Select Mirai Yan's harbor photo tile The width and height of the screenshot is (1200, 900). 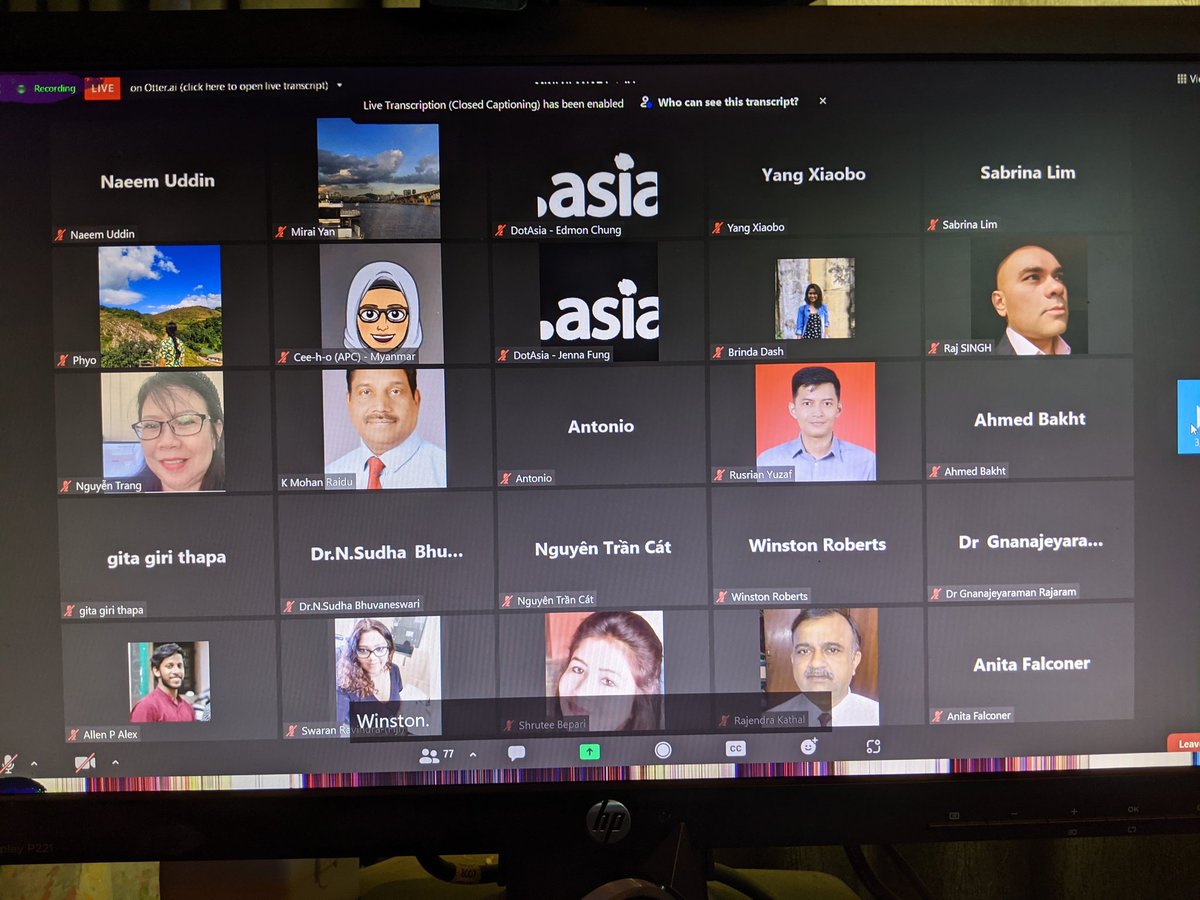pos(378,178)
